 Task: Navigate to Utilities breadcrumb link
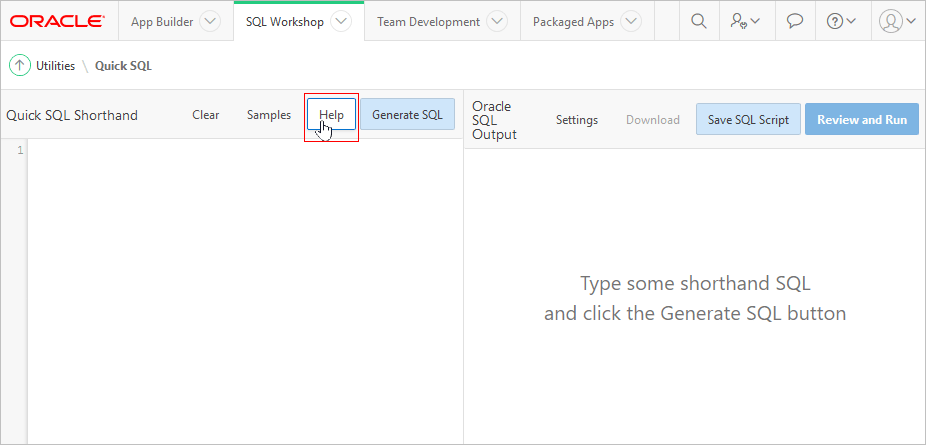[56, 66]
